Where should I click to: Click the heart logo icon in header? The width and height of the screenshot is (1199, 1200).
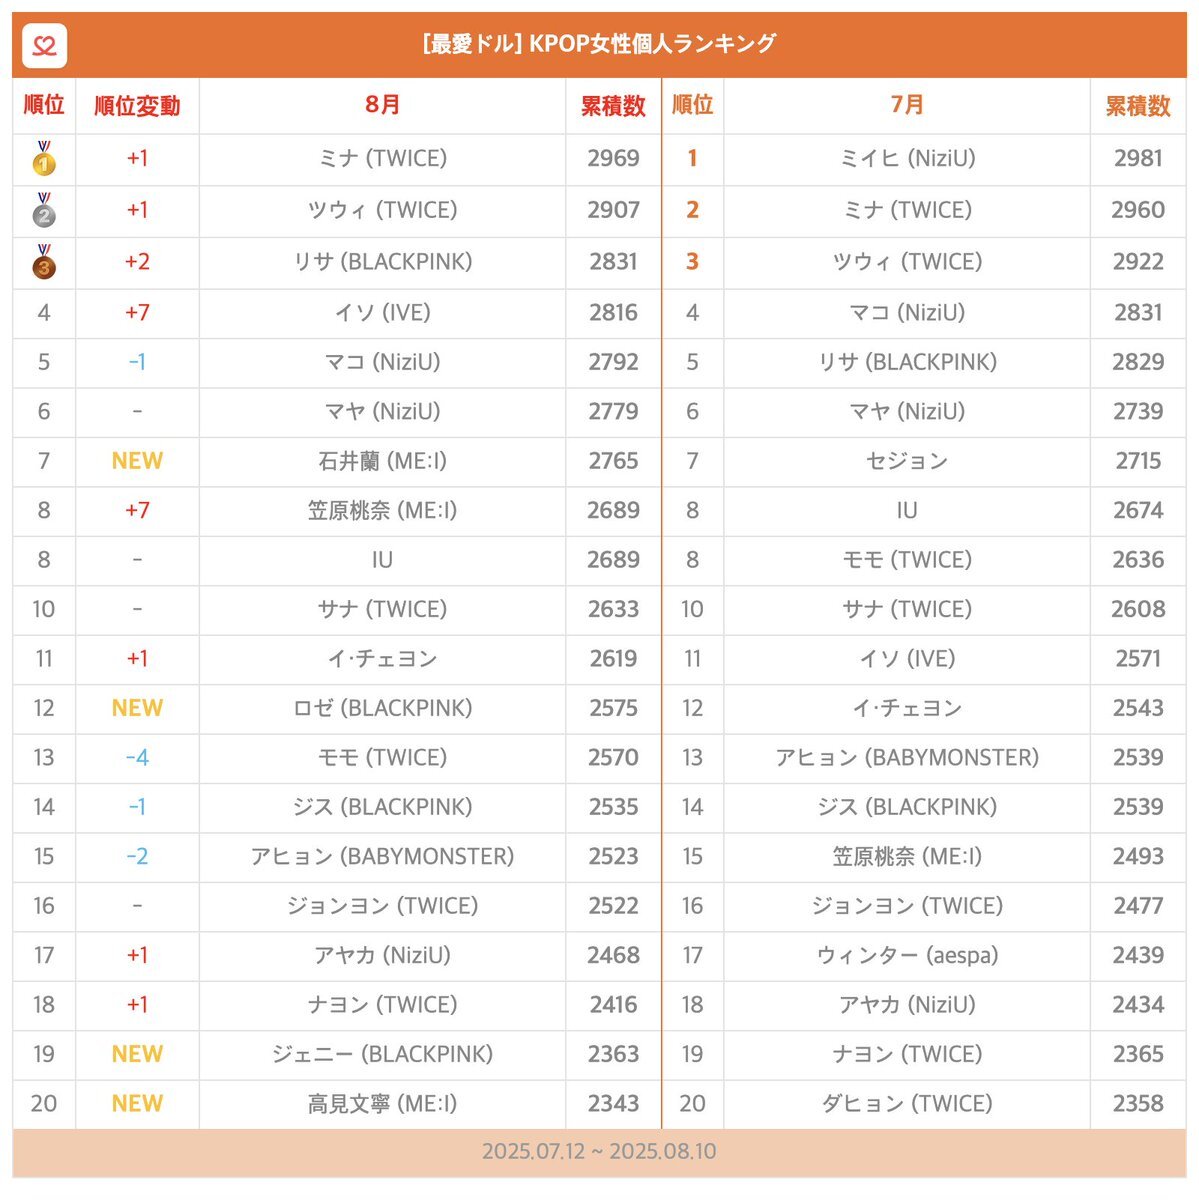click(x=44, y=45)
